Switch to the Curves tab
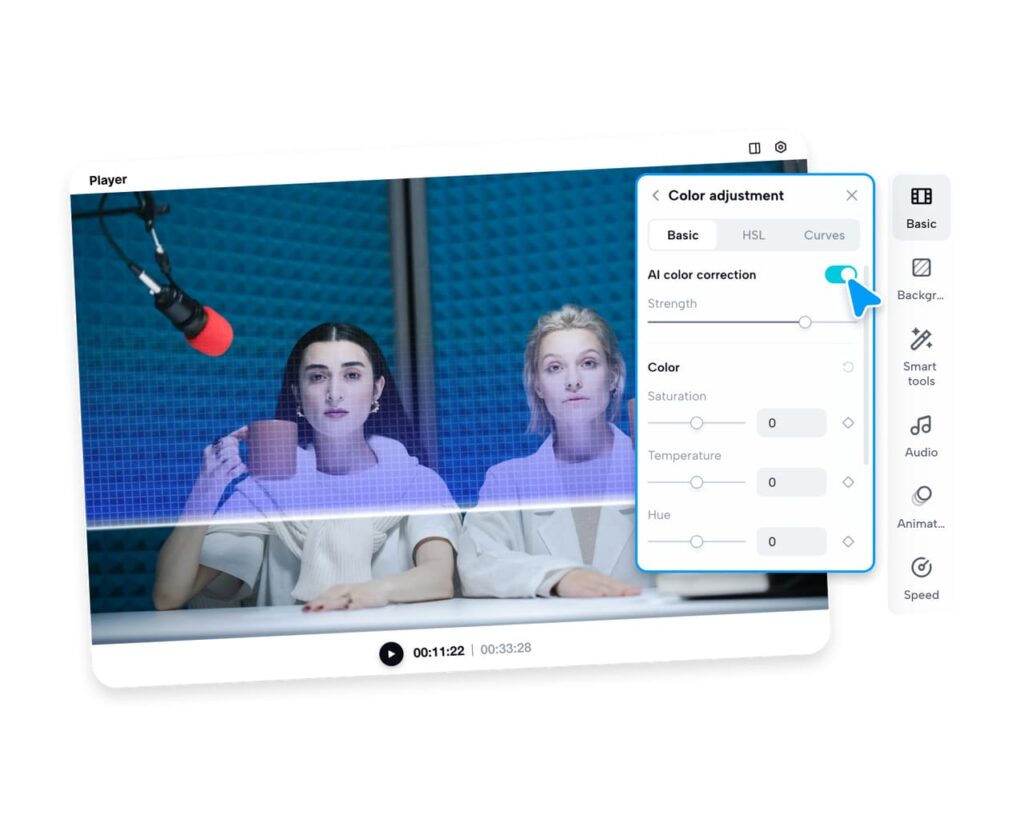 pyautogui.click(x=824, y=235)
